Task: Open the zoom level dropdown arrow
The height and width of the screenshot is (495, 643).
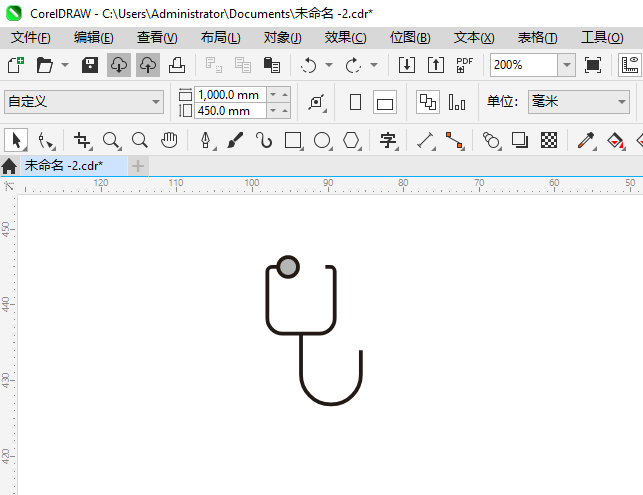Action: (567, 65)
